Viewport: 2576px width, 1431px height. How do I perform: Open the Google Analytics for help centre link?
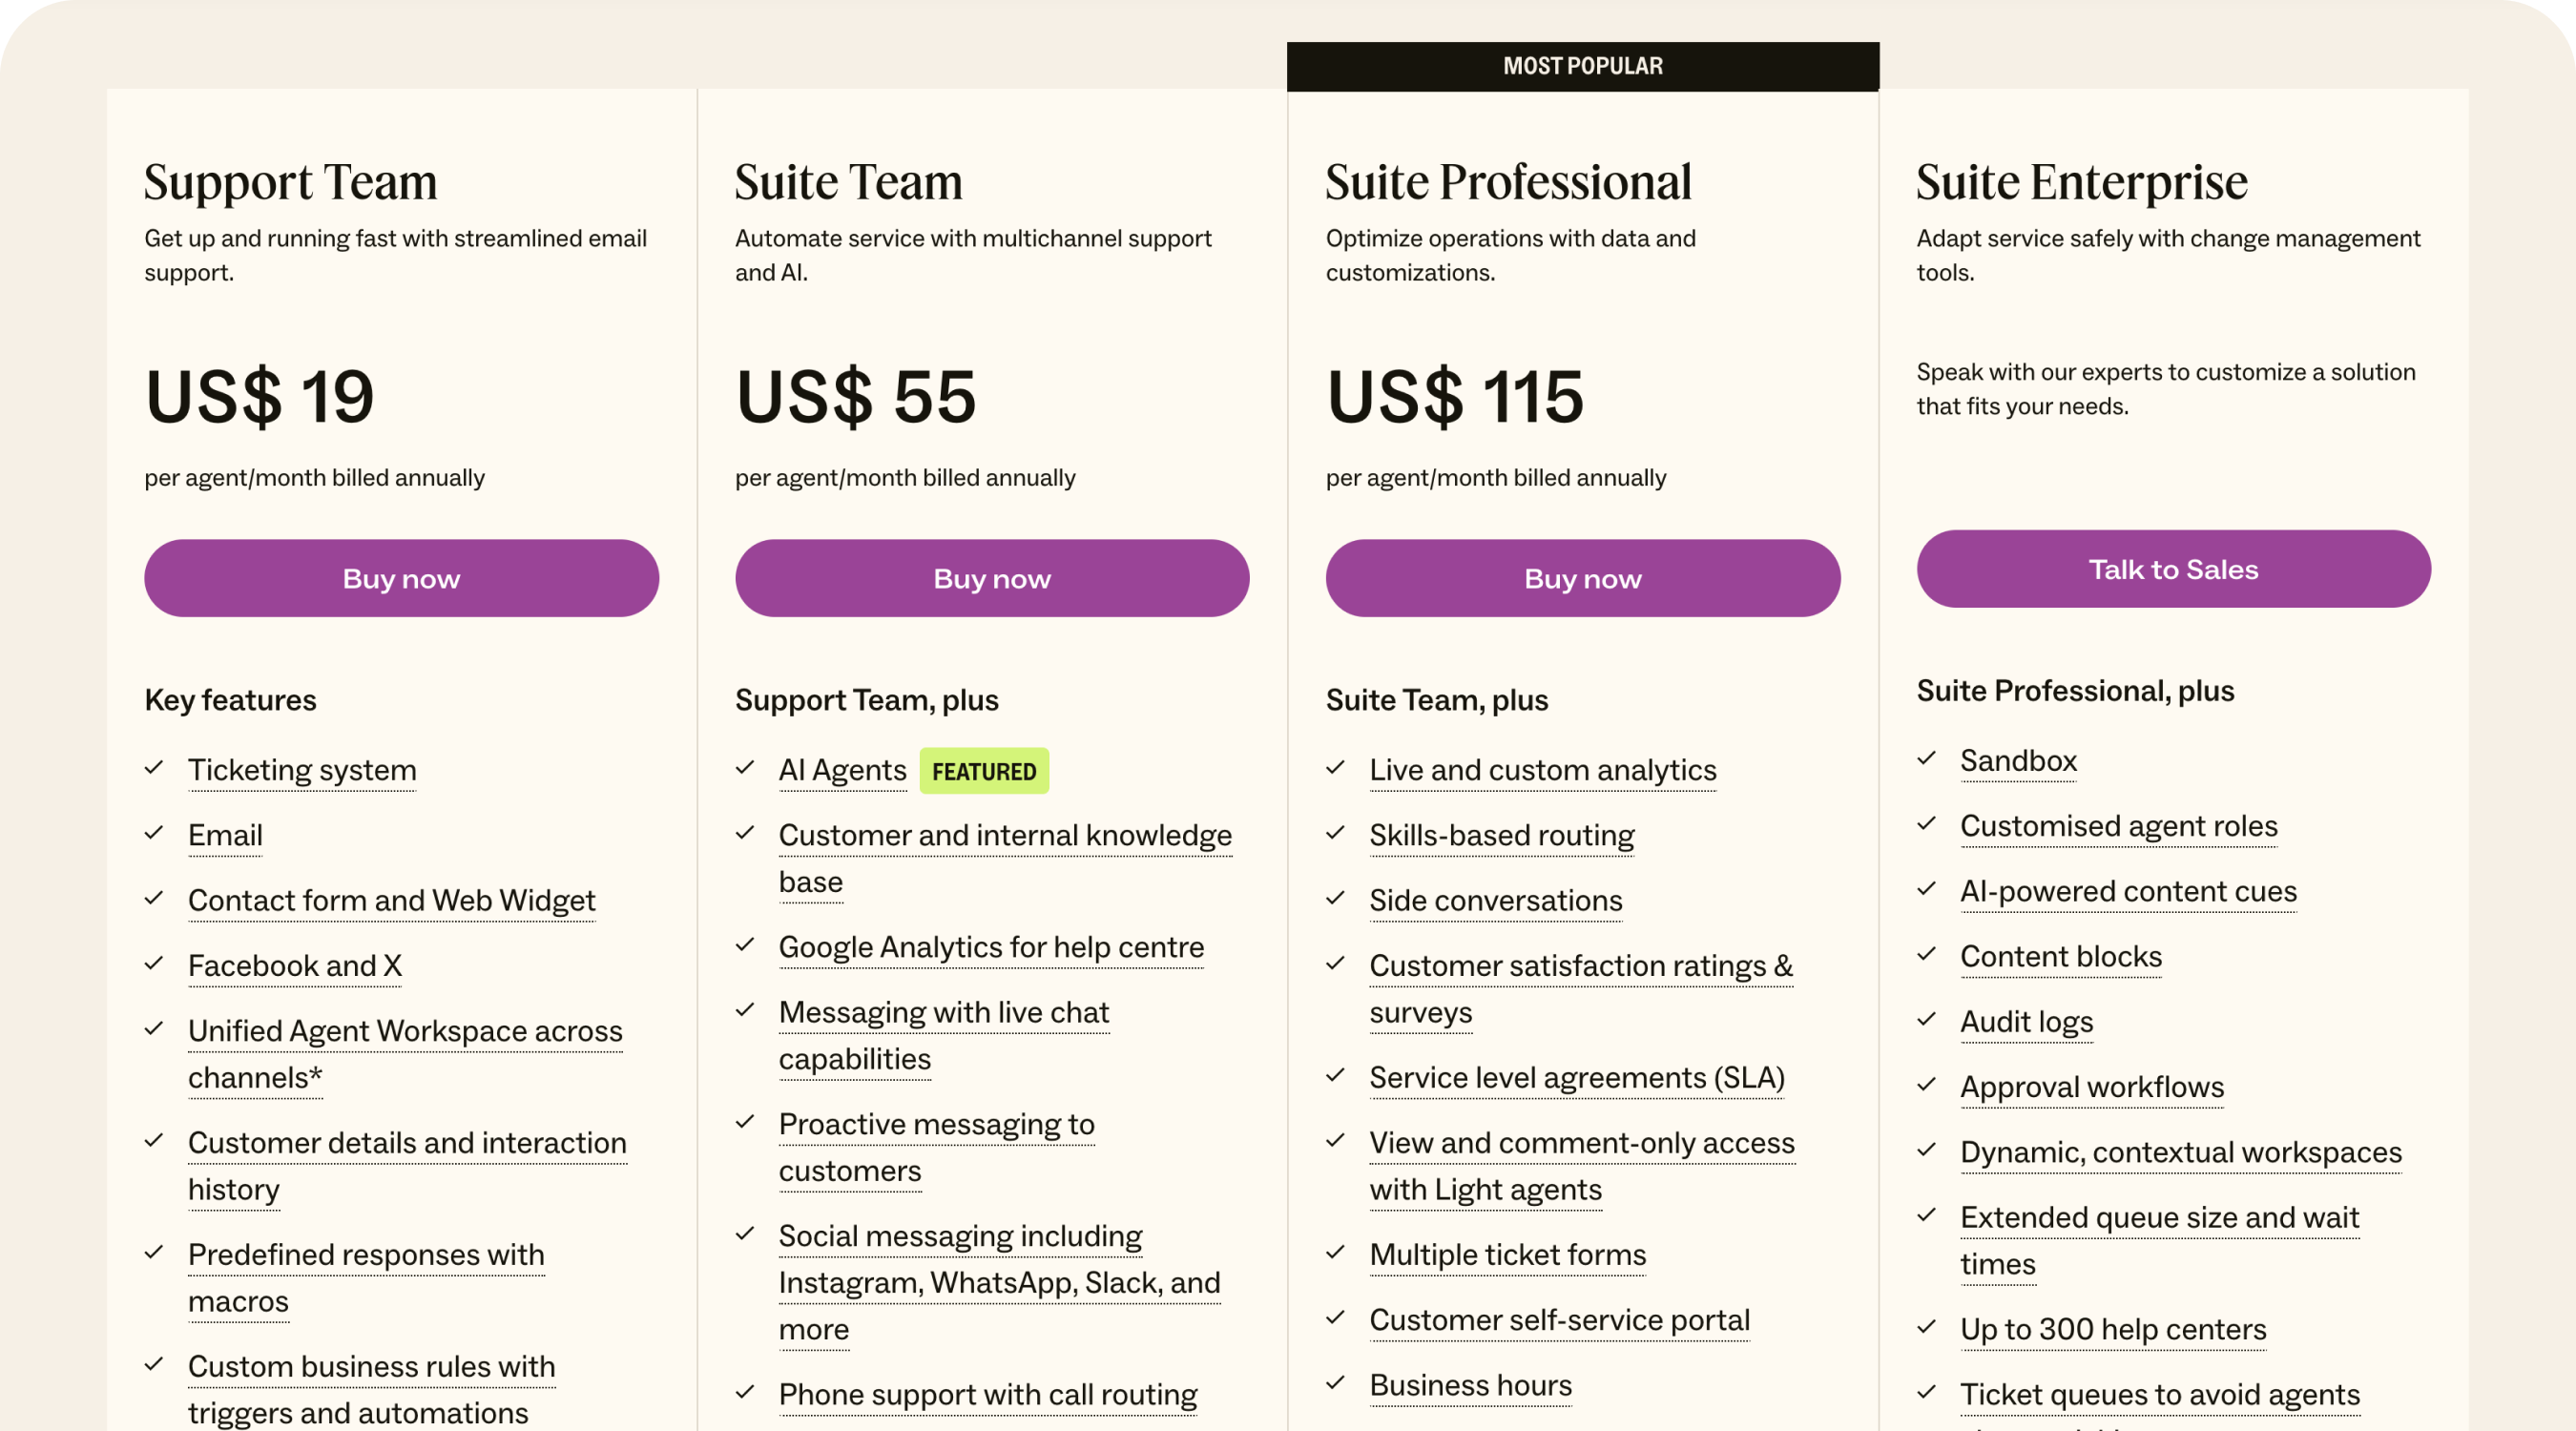(x=991, y=947)
